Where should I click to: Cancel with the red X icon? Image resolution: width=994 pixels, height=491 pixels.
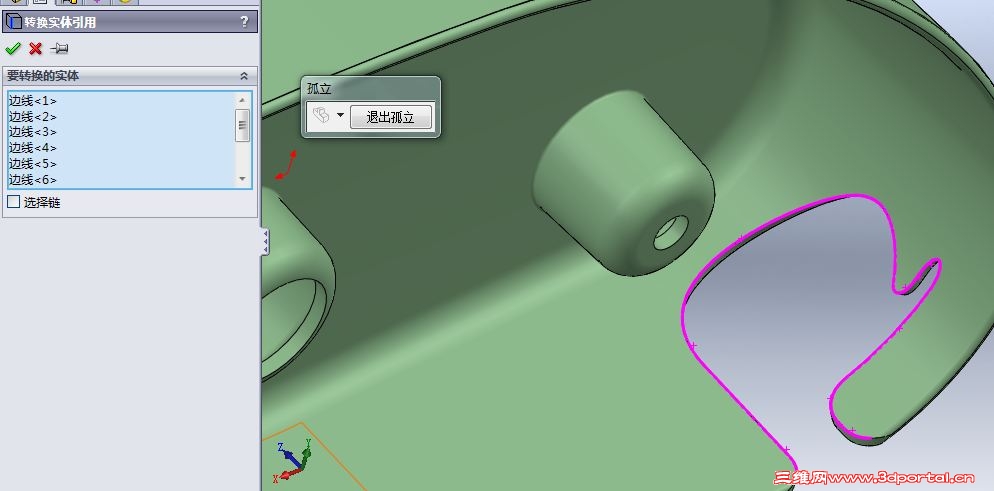(36, 48)
